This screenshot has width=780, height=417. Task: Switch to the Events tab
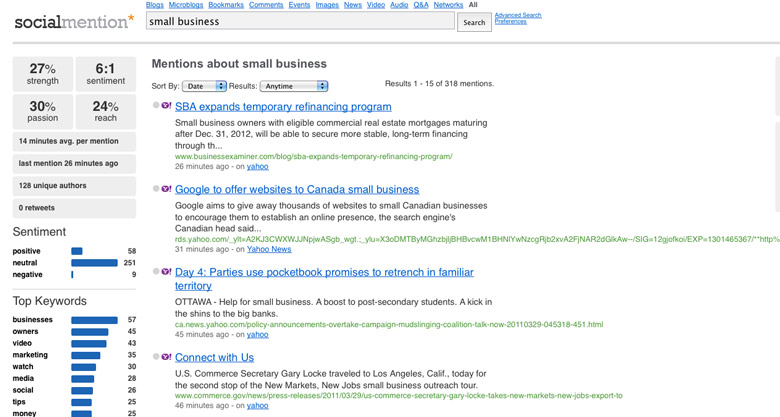[x=299, y=4]
